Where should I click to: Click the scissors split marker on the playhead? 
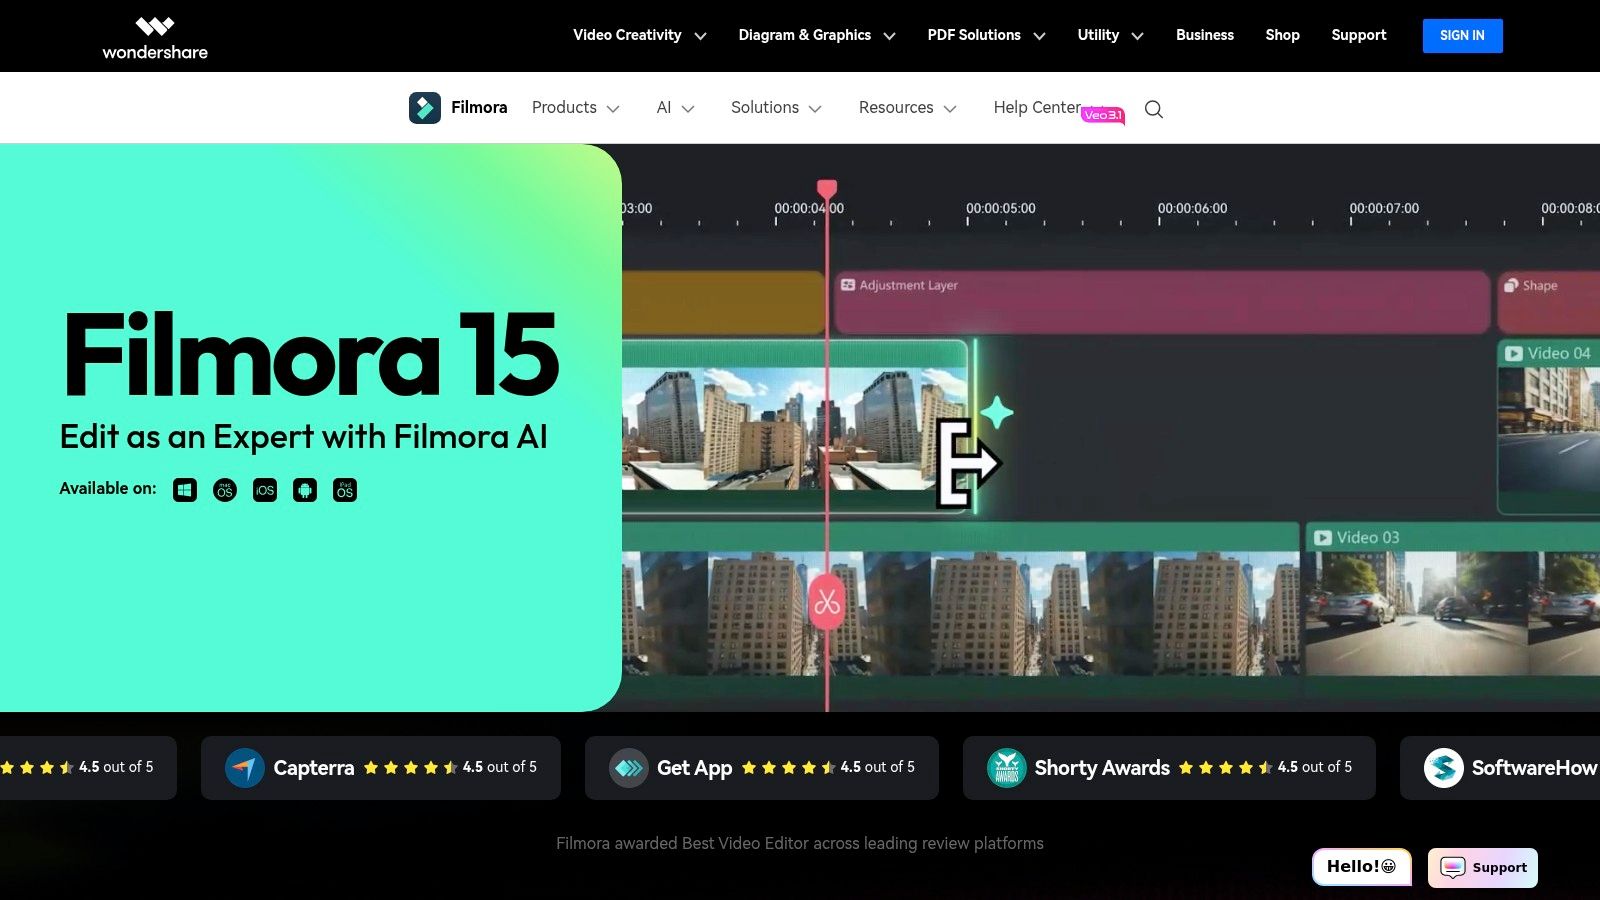(x=826, y=601)
